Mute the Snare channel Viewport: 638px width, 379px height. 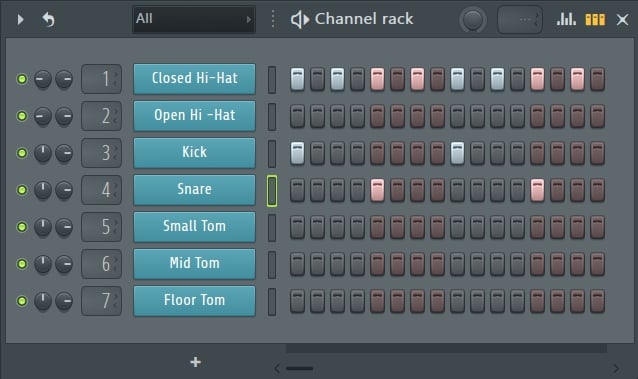pos(22,190)
